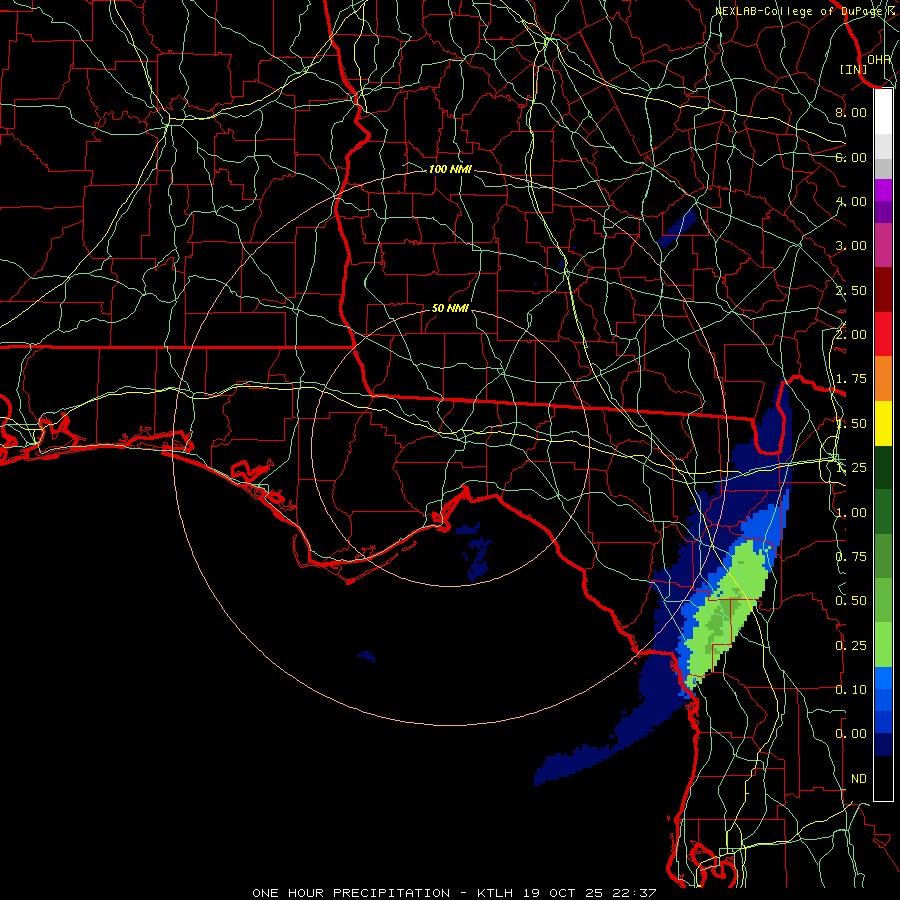
Task: Click the 0.10 legend value
Action: pyautogui.click(x=851, y=690)
